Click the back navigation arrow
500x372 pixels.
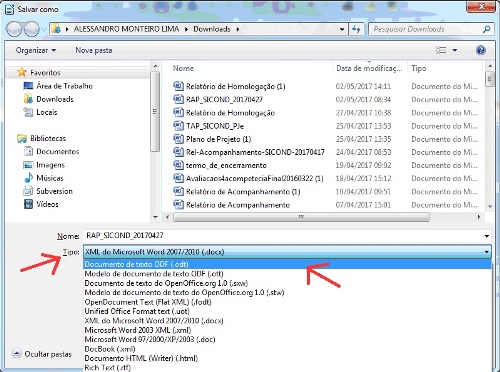(x=15, y=29)
